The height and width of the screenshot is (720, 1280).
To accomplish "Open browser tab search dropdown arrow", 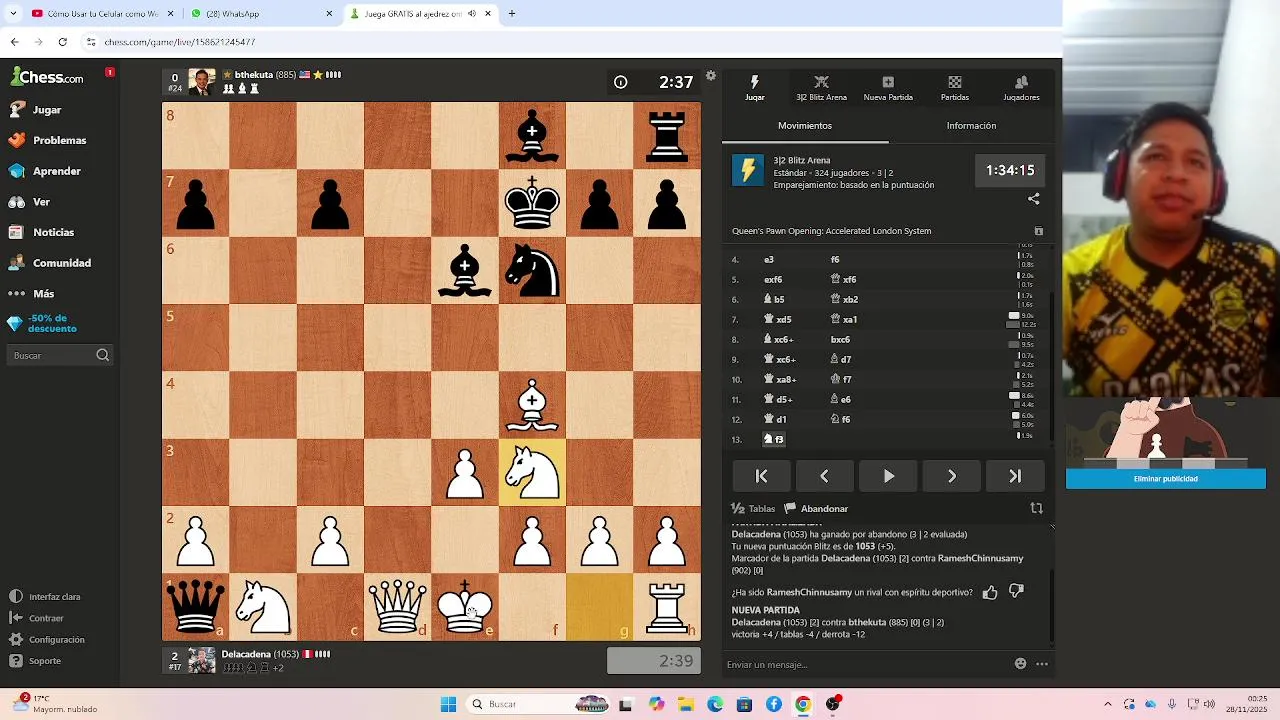I will point(13,14).
